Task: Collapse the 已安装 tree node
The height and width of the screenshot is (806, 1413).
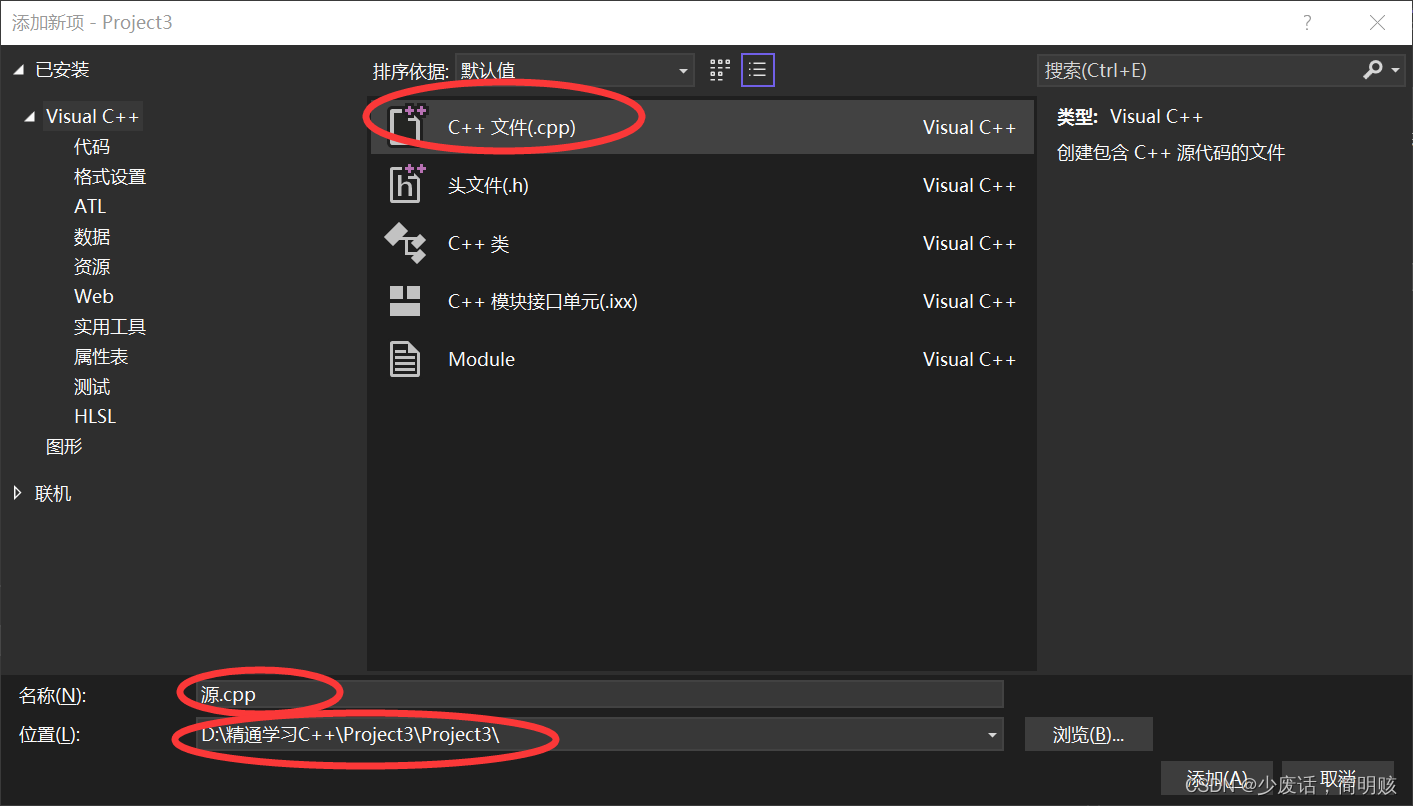Action: pos(20,70)
